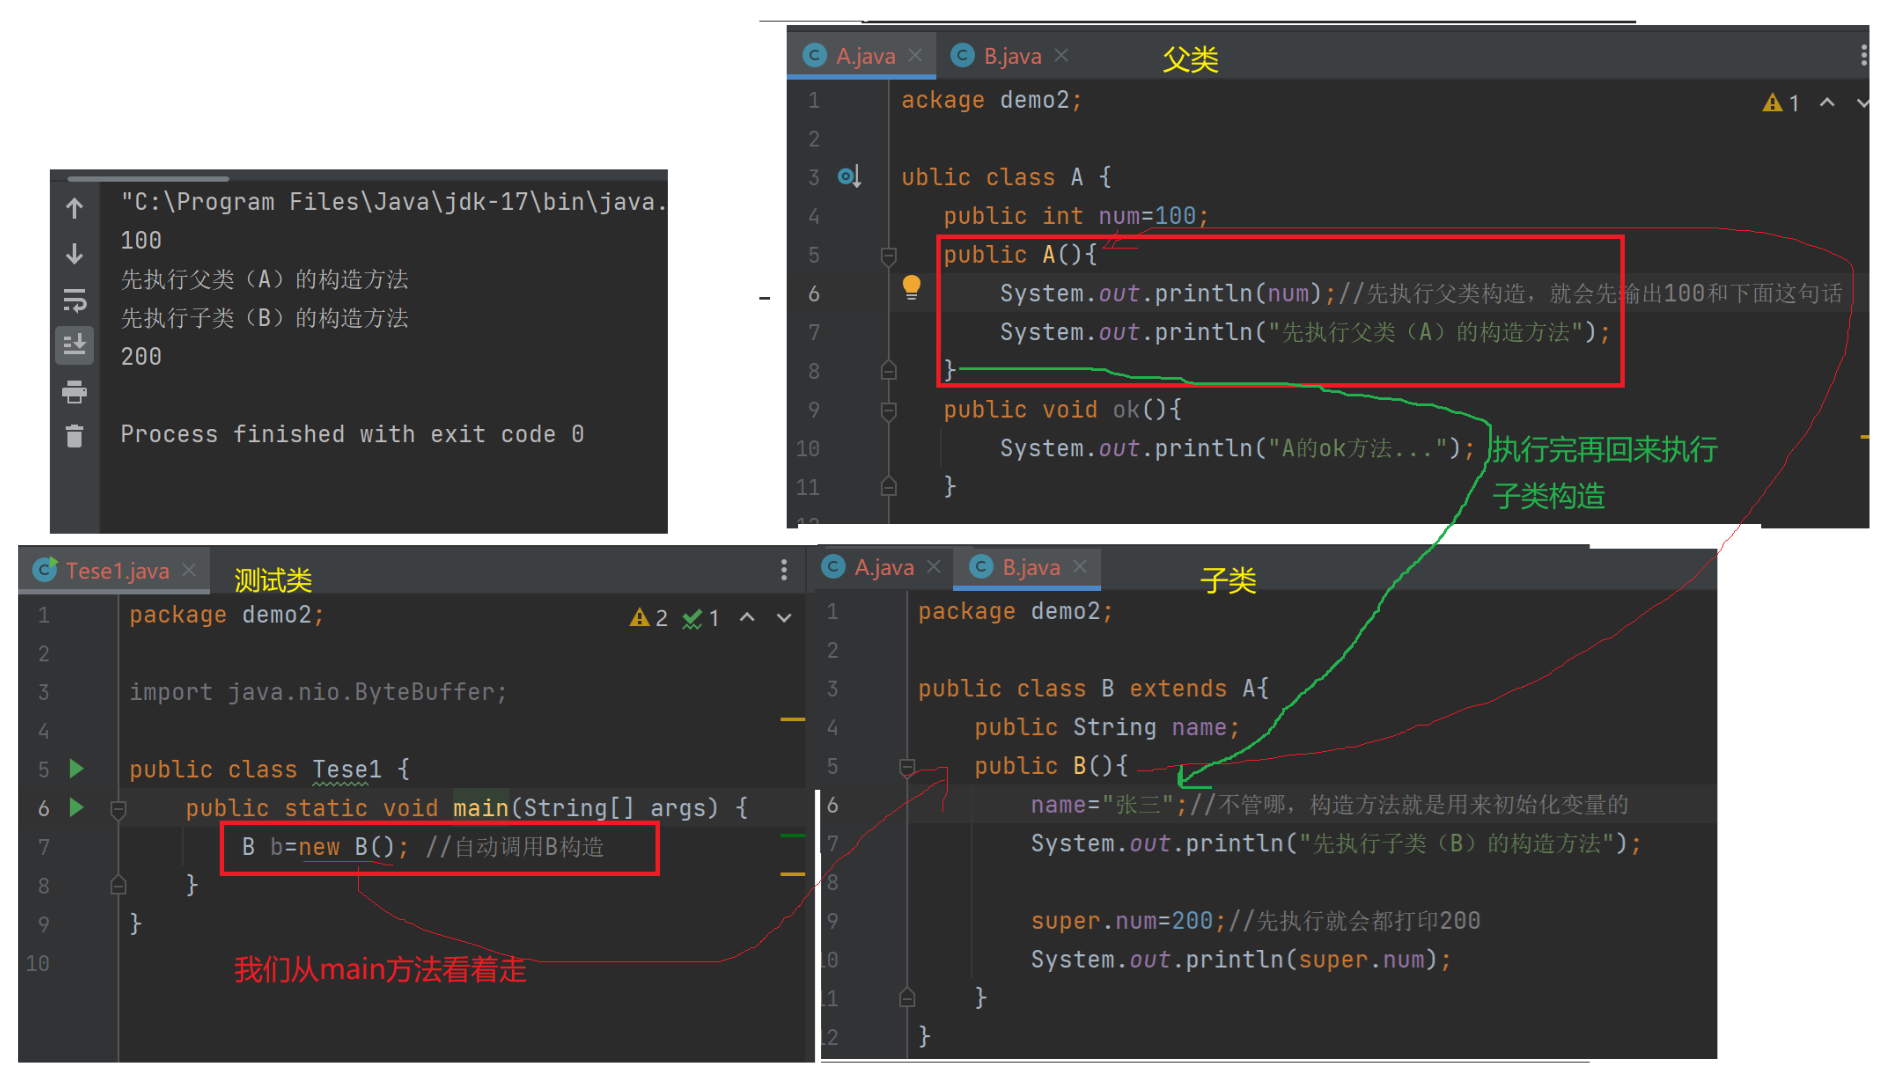Close the Tese1.java tab with its x

pos(190,570)
